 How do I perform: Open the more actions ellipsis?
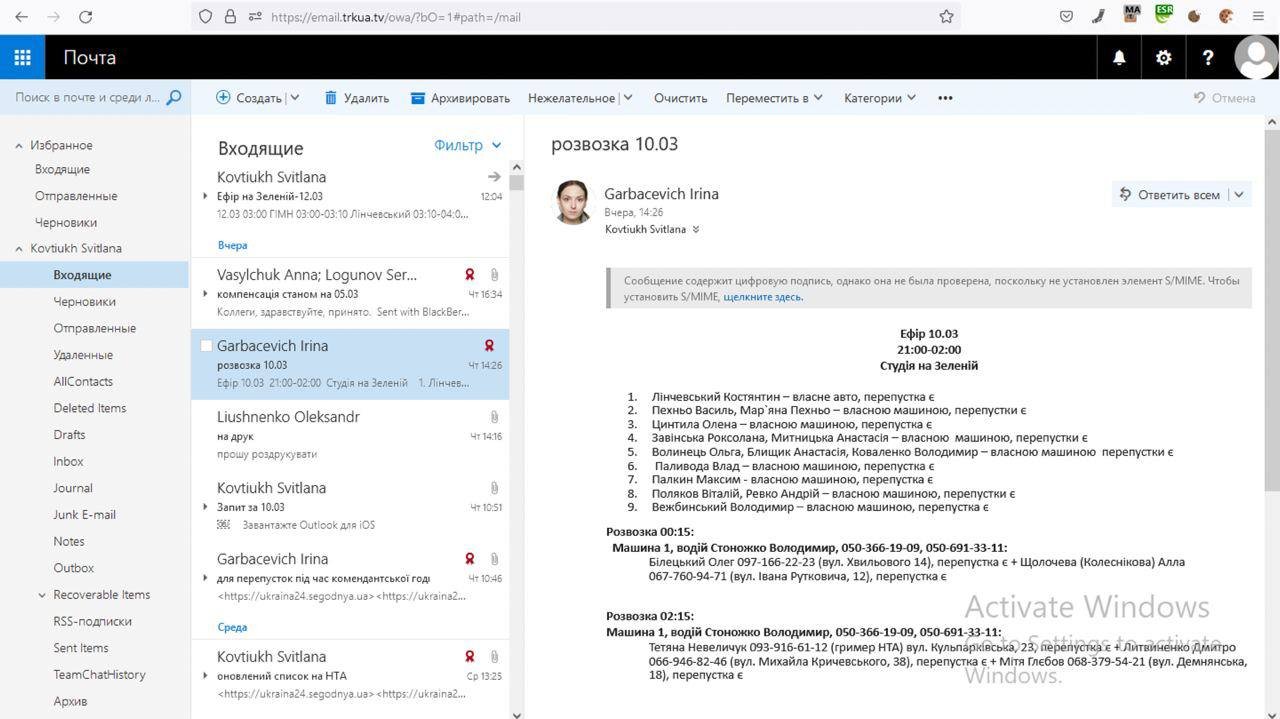[945, 98]
